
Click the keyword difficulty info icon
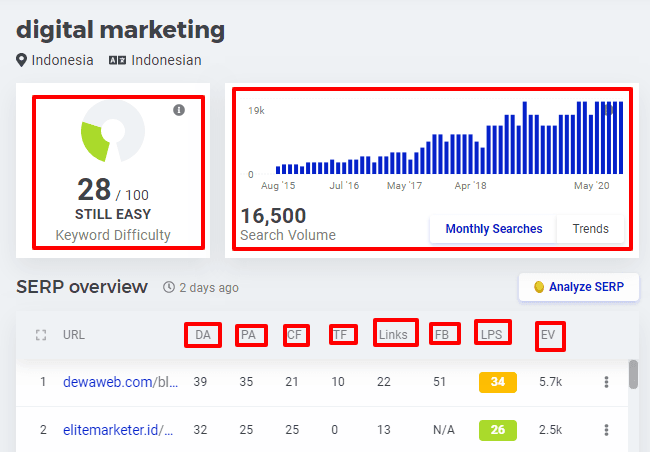coord(179,110)
